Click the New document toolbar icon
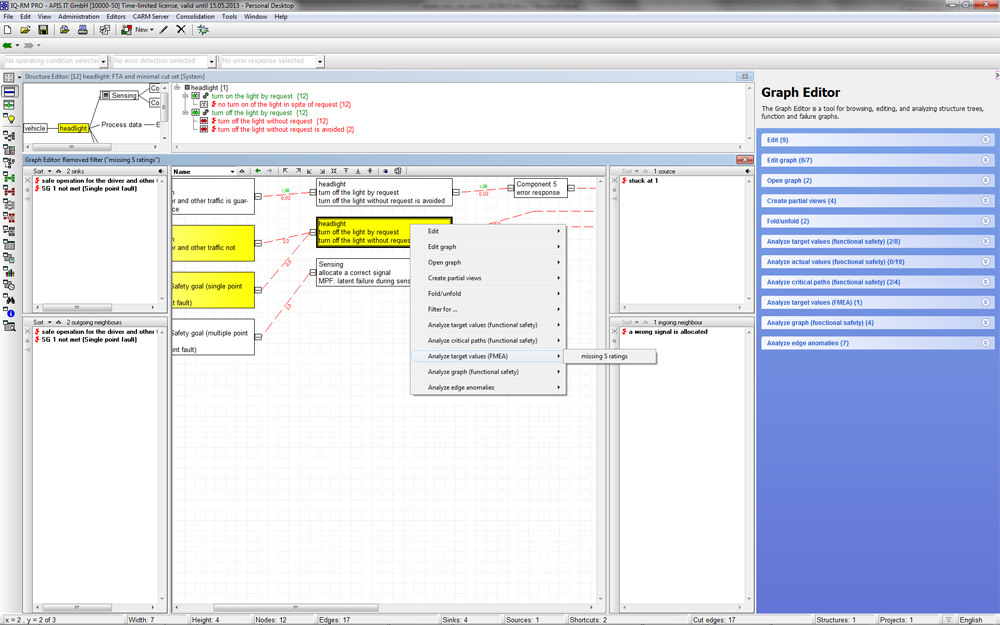Viewport: 1000px width, 625px height. [8, 30]
